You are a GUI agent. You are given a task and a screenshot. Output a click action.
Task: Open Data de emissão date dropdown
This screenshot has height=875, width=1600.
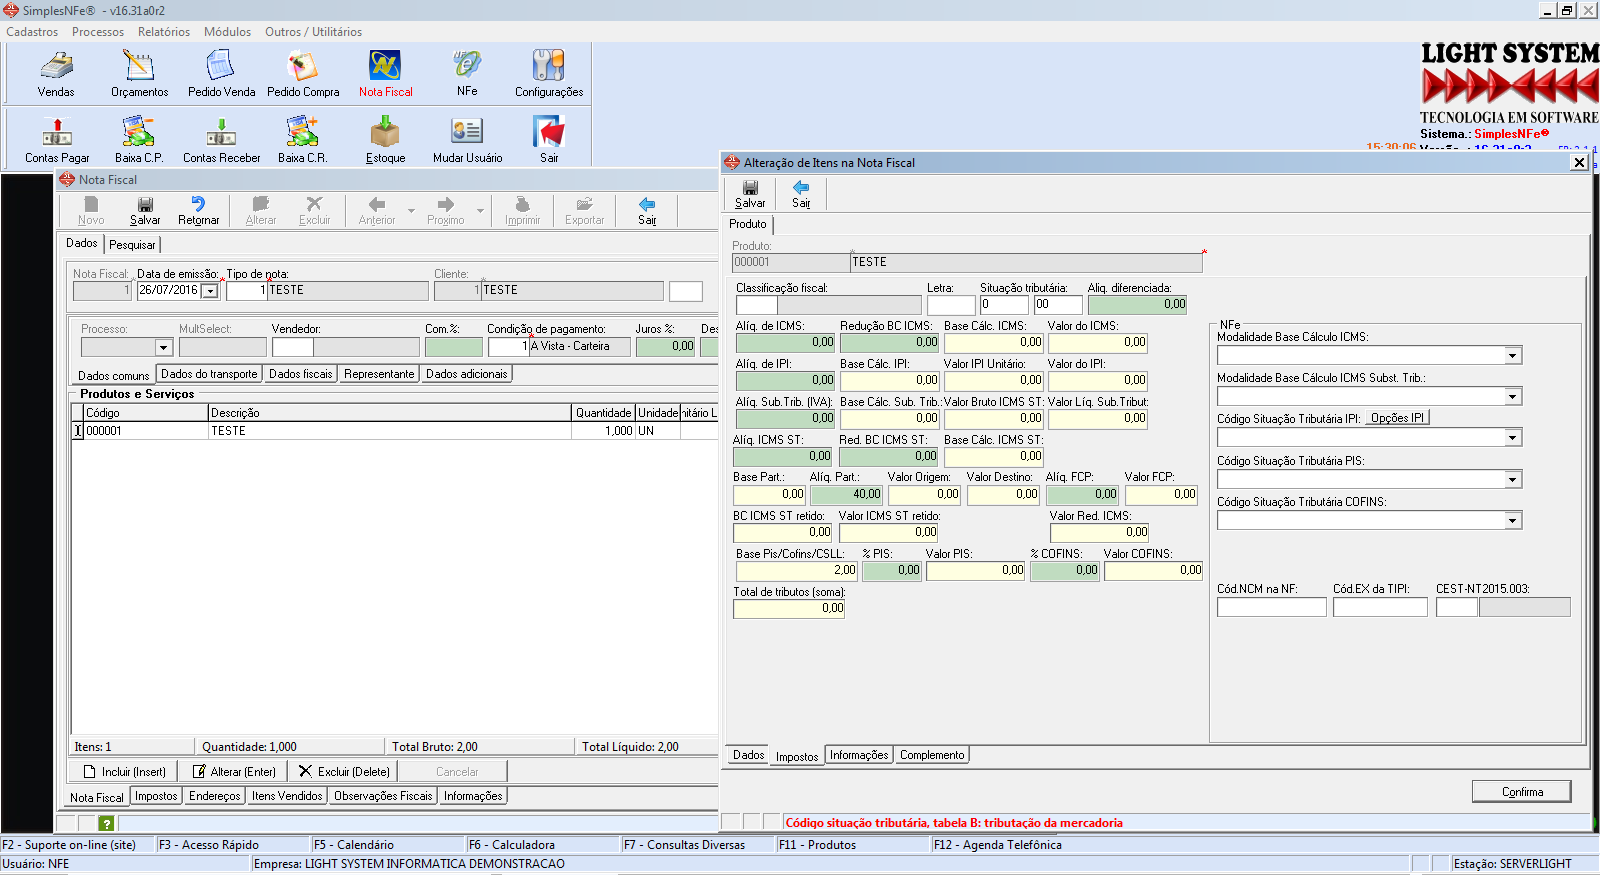point(209,291)
